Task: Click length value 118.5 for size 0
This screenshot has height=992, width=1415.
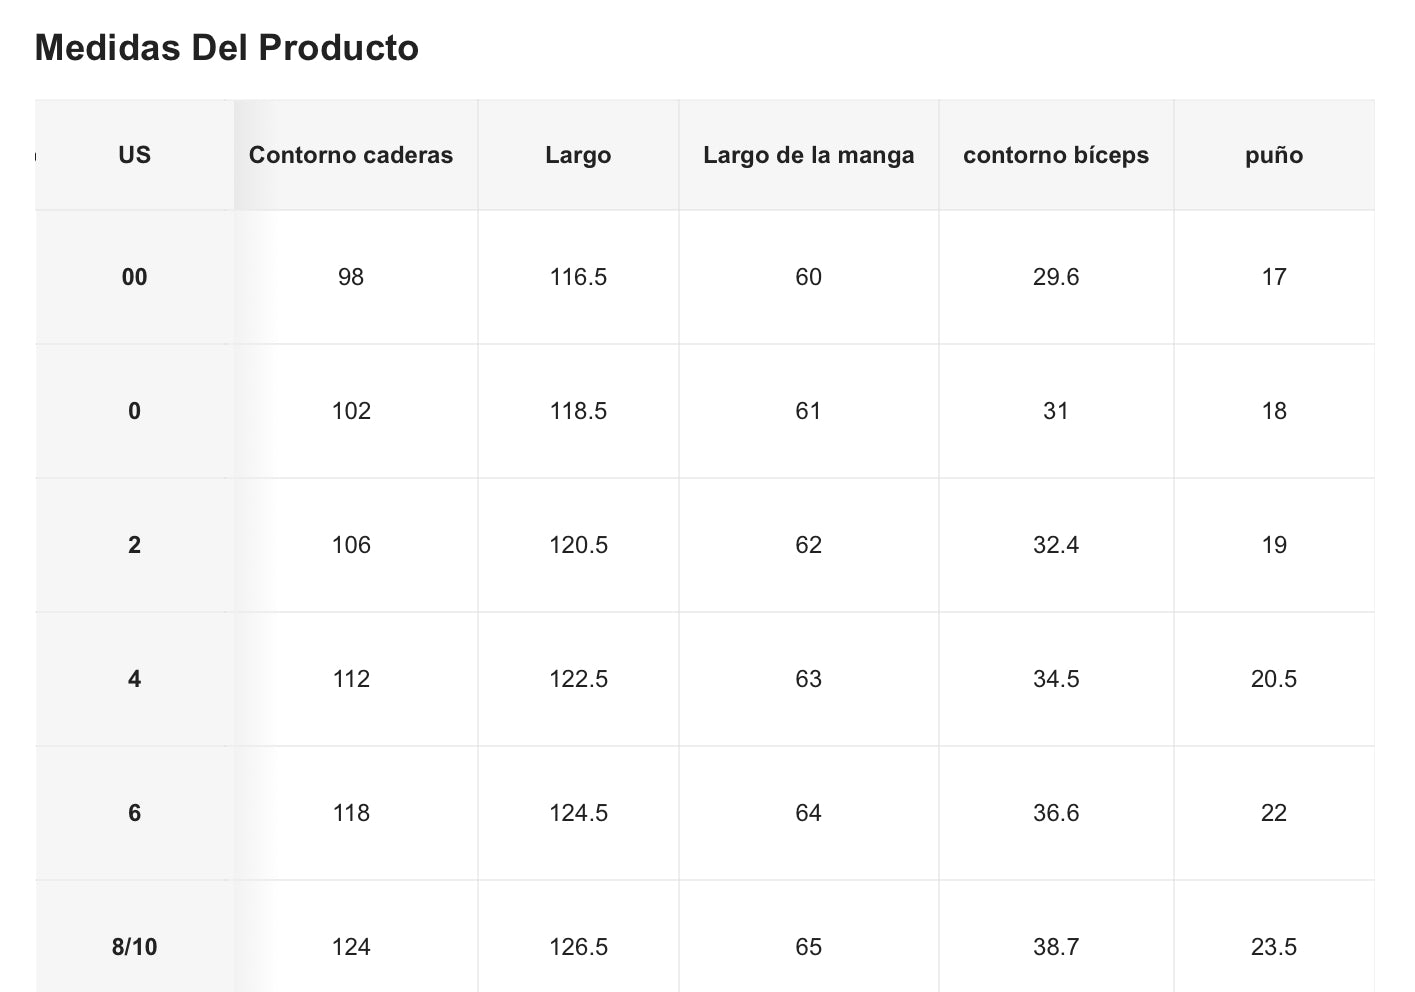Action: tap(578, 411)
